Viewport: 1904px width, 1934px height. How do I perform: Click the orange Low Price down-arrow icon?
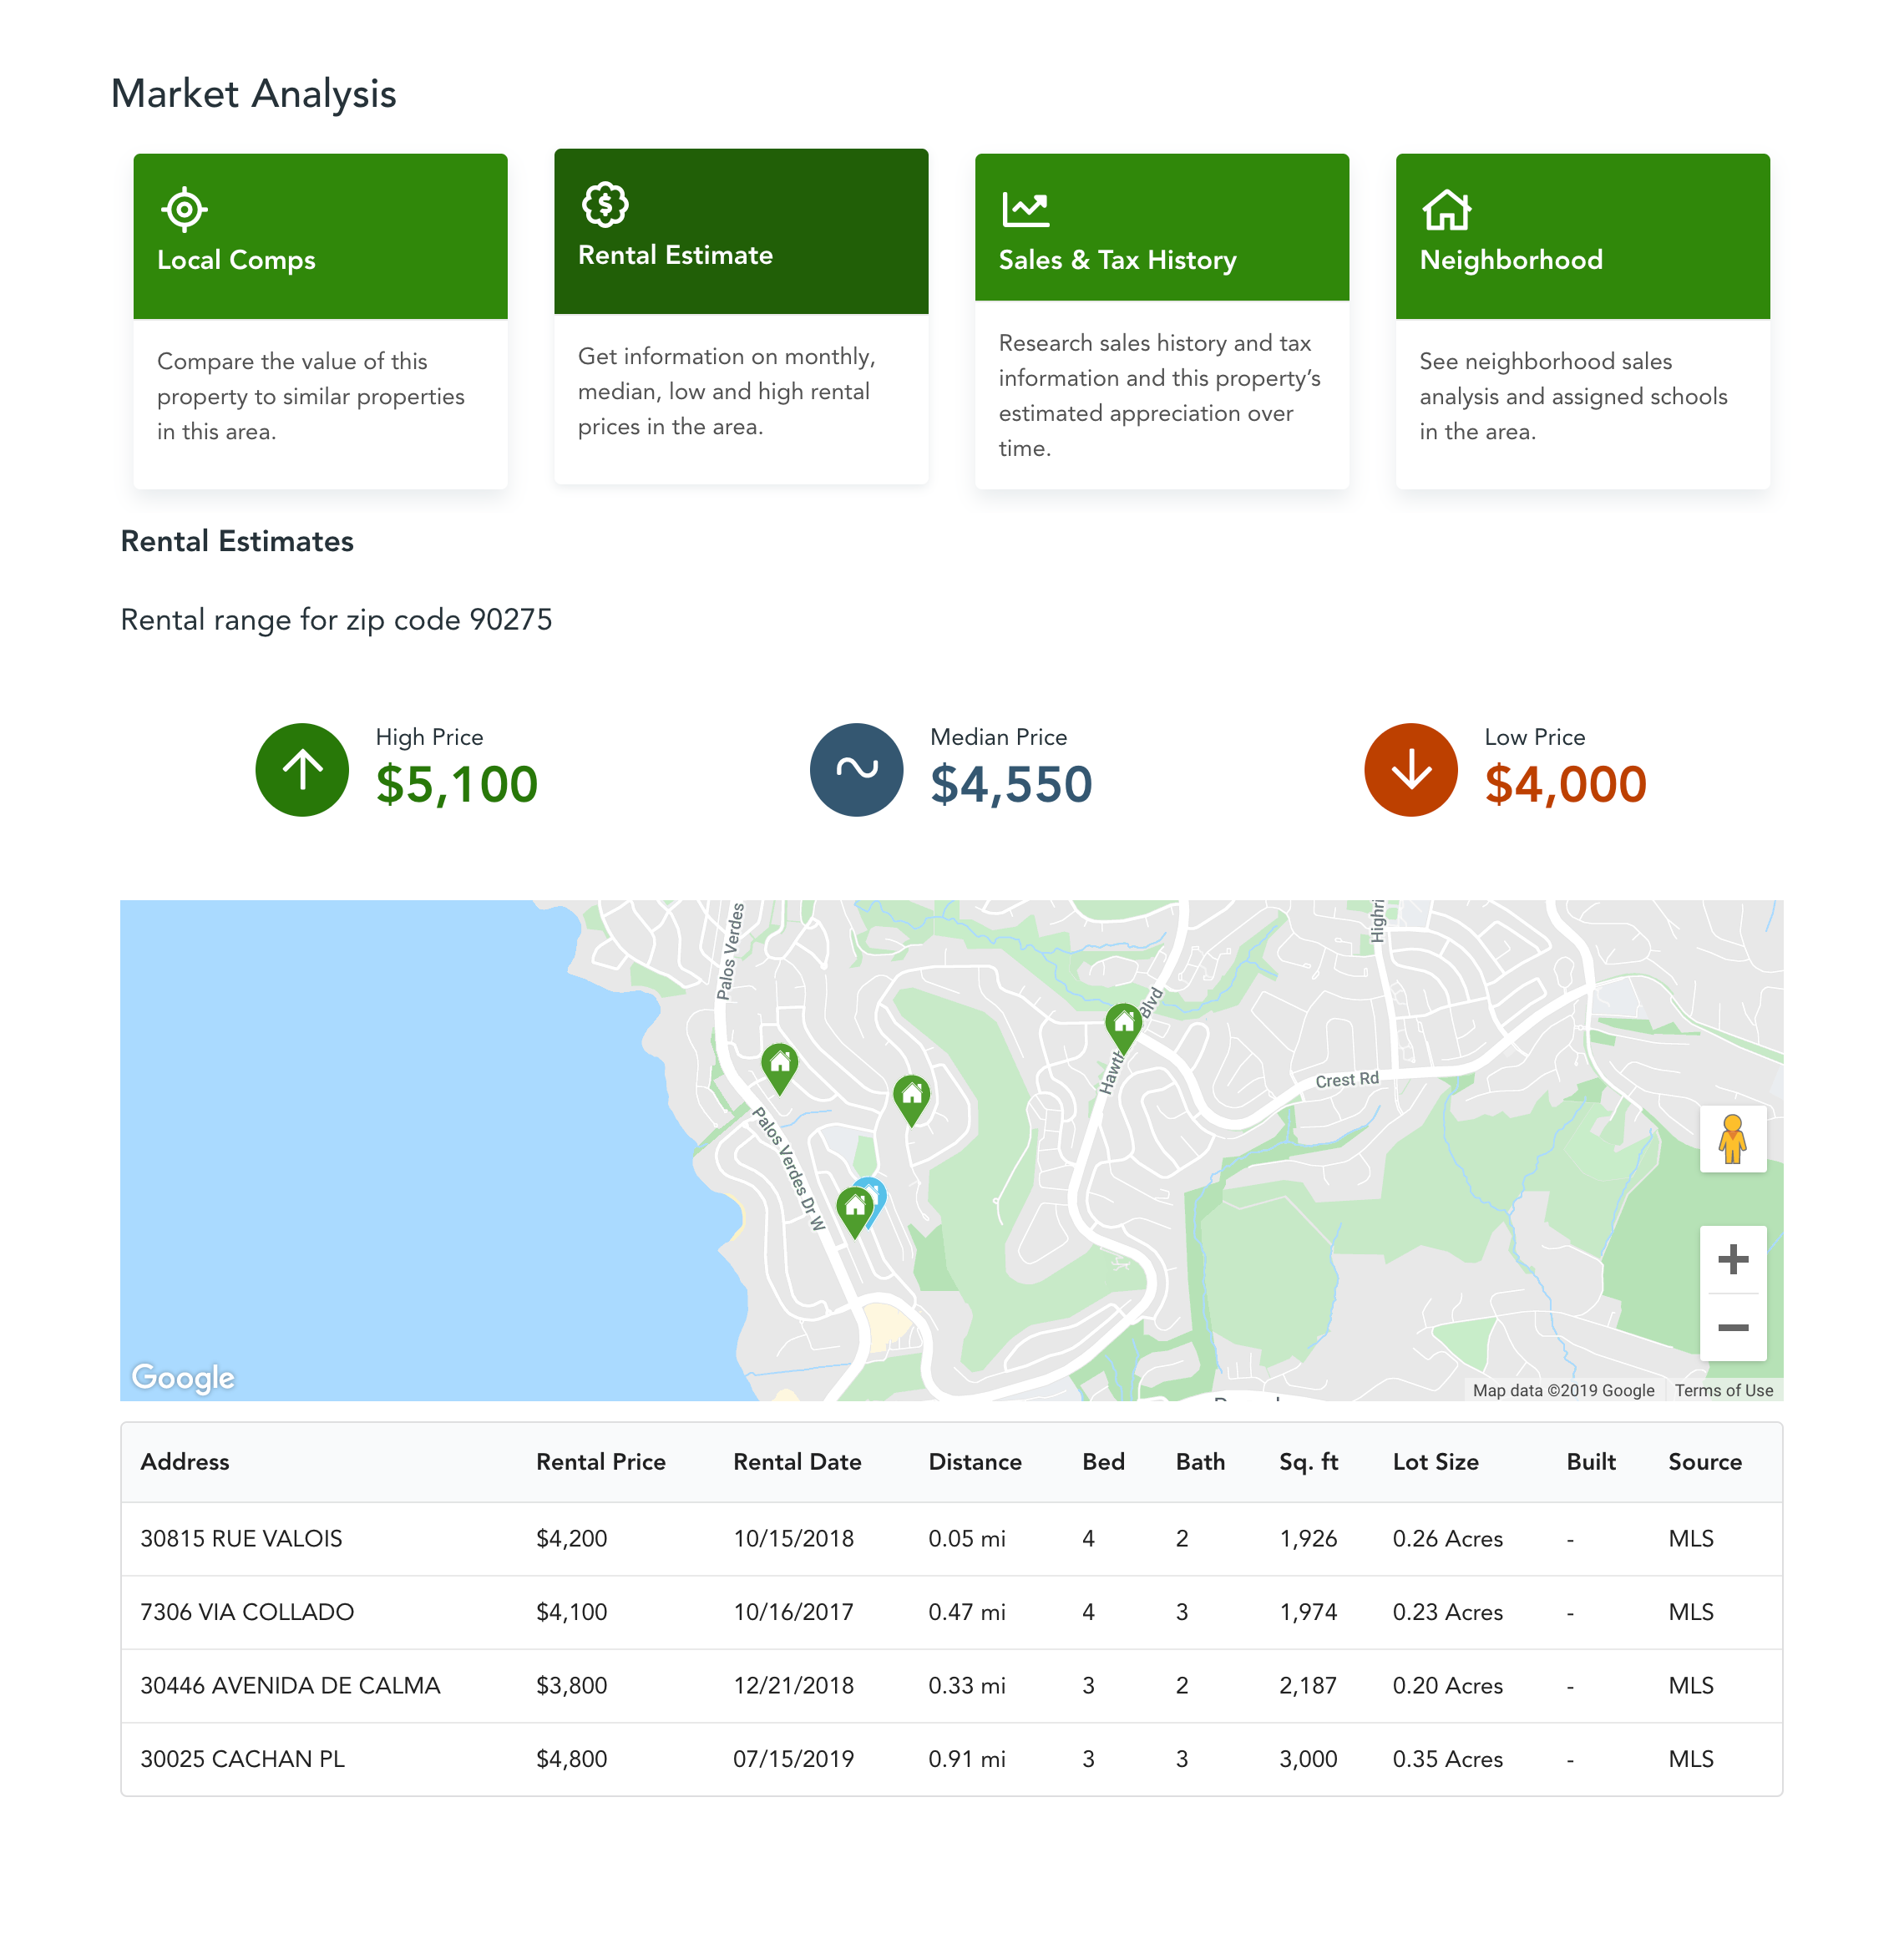coord(1410,769)
